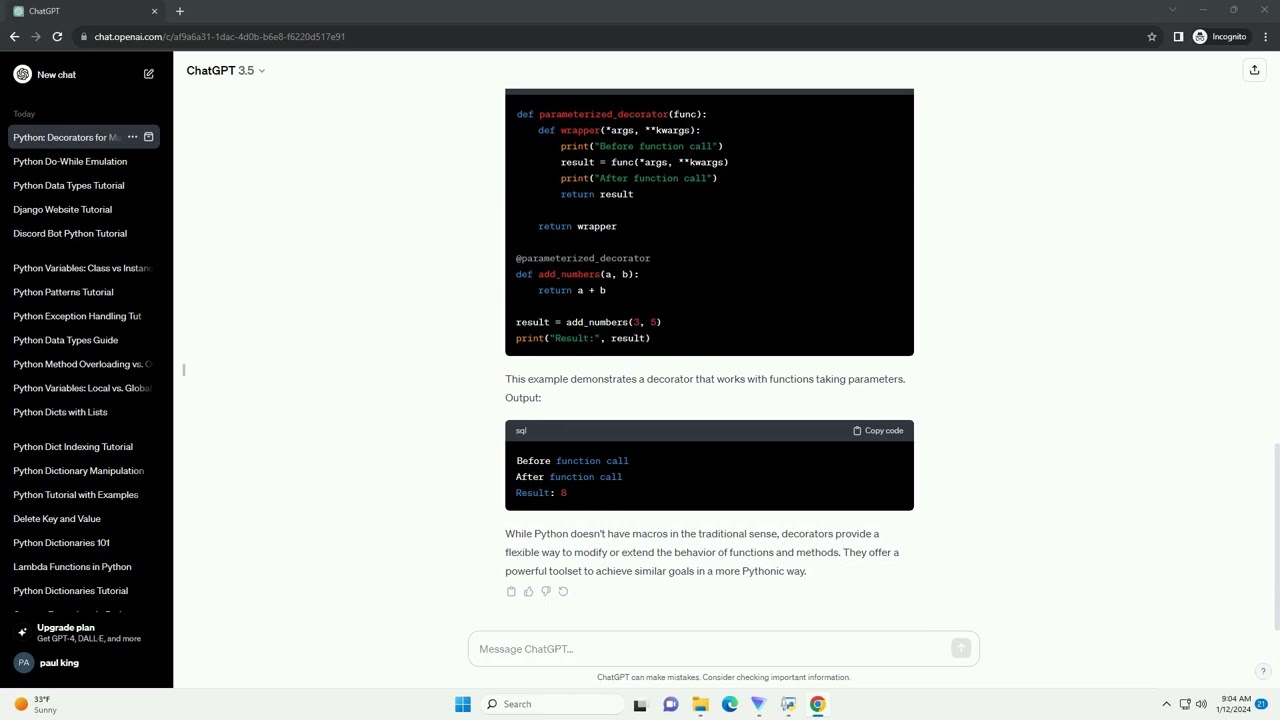Copy the response with clipboard icon
Image resolution: width=1280 pixels, height=720 pixels.
coord(511,591)
